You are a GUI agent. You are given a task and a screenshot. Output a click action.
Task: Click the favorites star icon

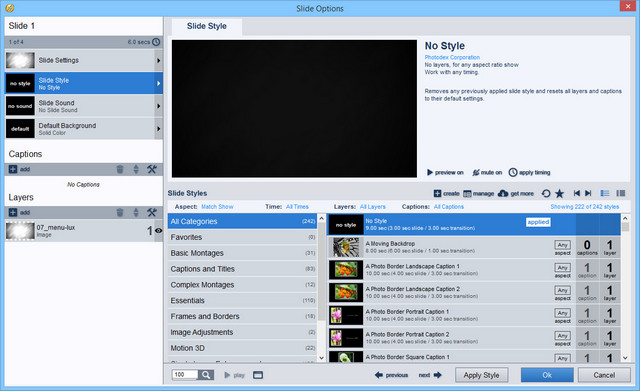click(x=560, y=193)
